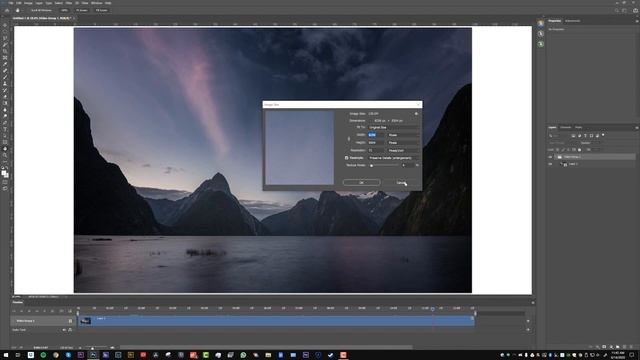Open first collapsed panel icon beside Properties
This screenshot has height=360, width=640.
tap(540, 24)
